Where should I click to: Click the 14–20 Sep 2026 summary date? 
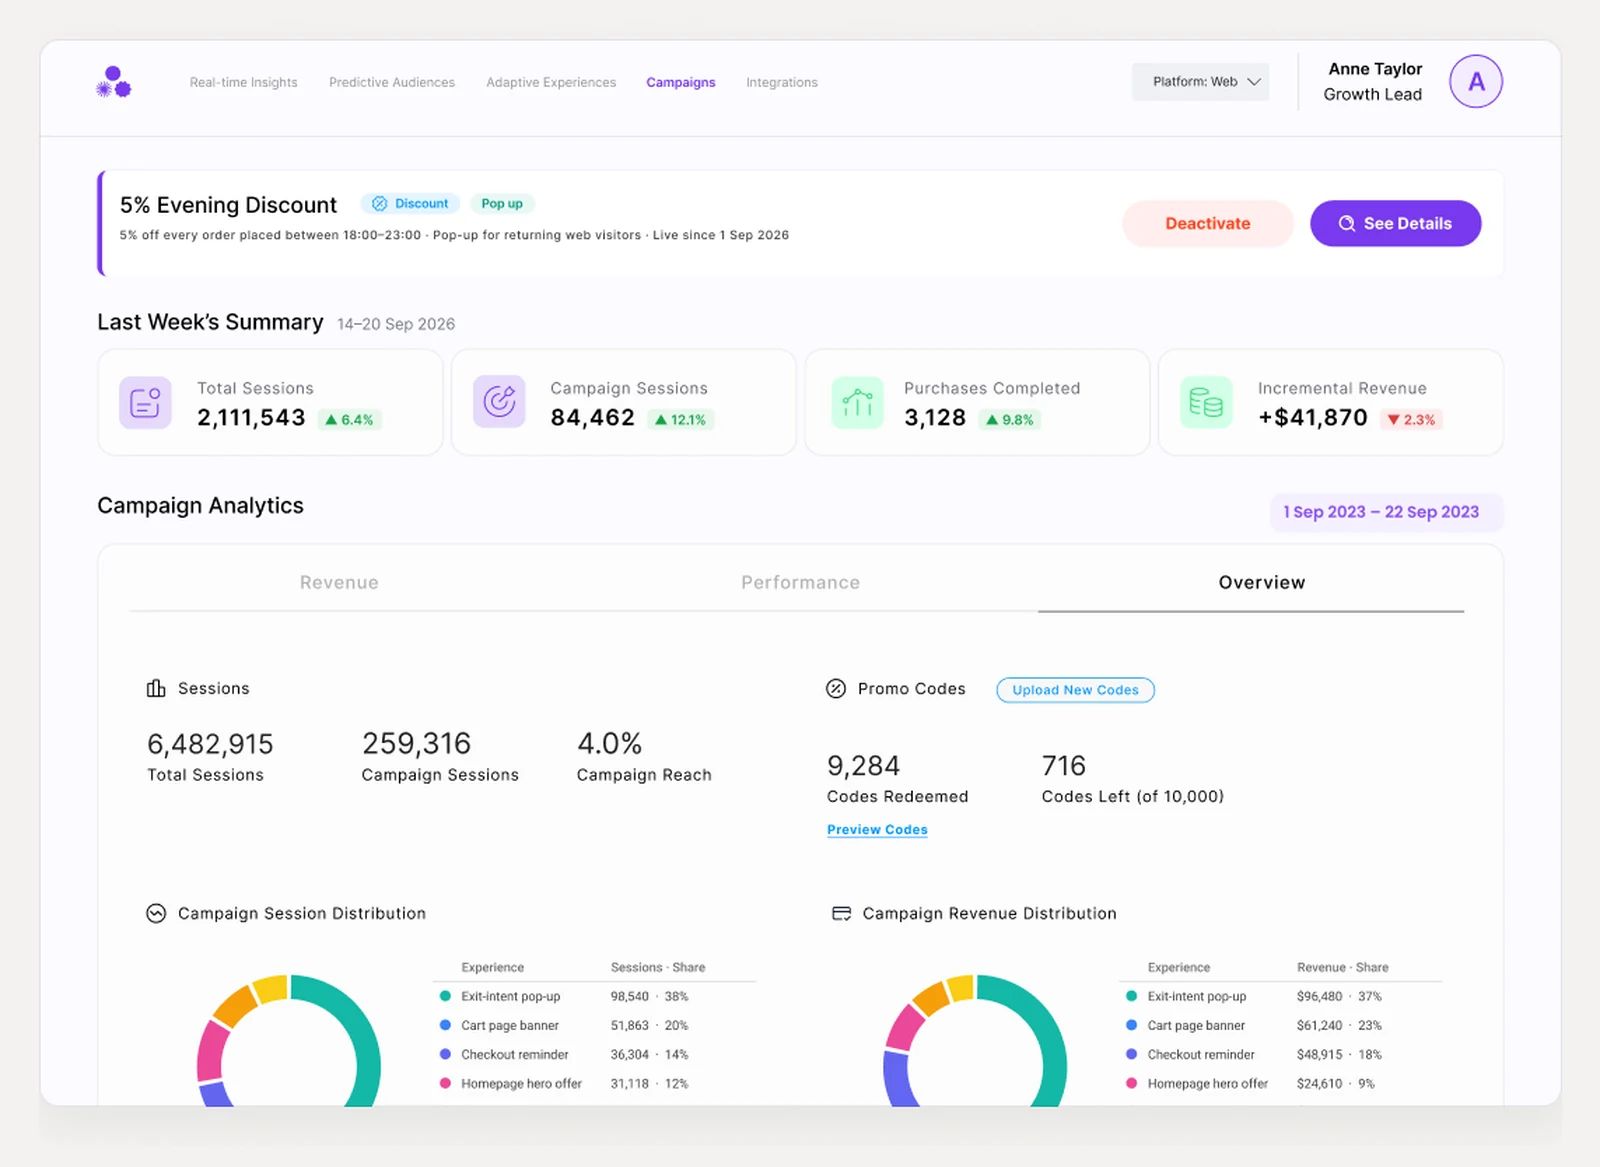[396, 324]
